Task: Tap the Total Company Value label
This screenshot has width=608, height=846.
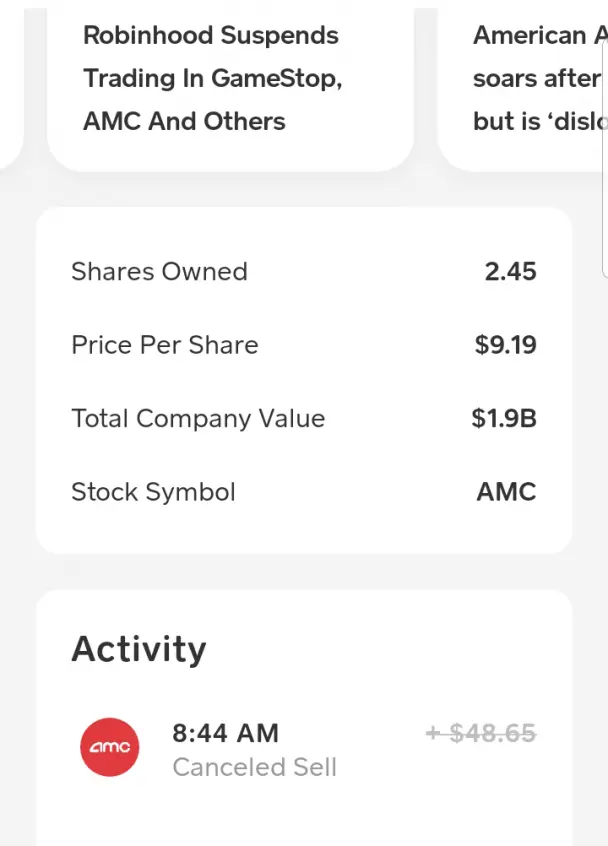Action: pyautogui.click(x=198, y=419)
